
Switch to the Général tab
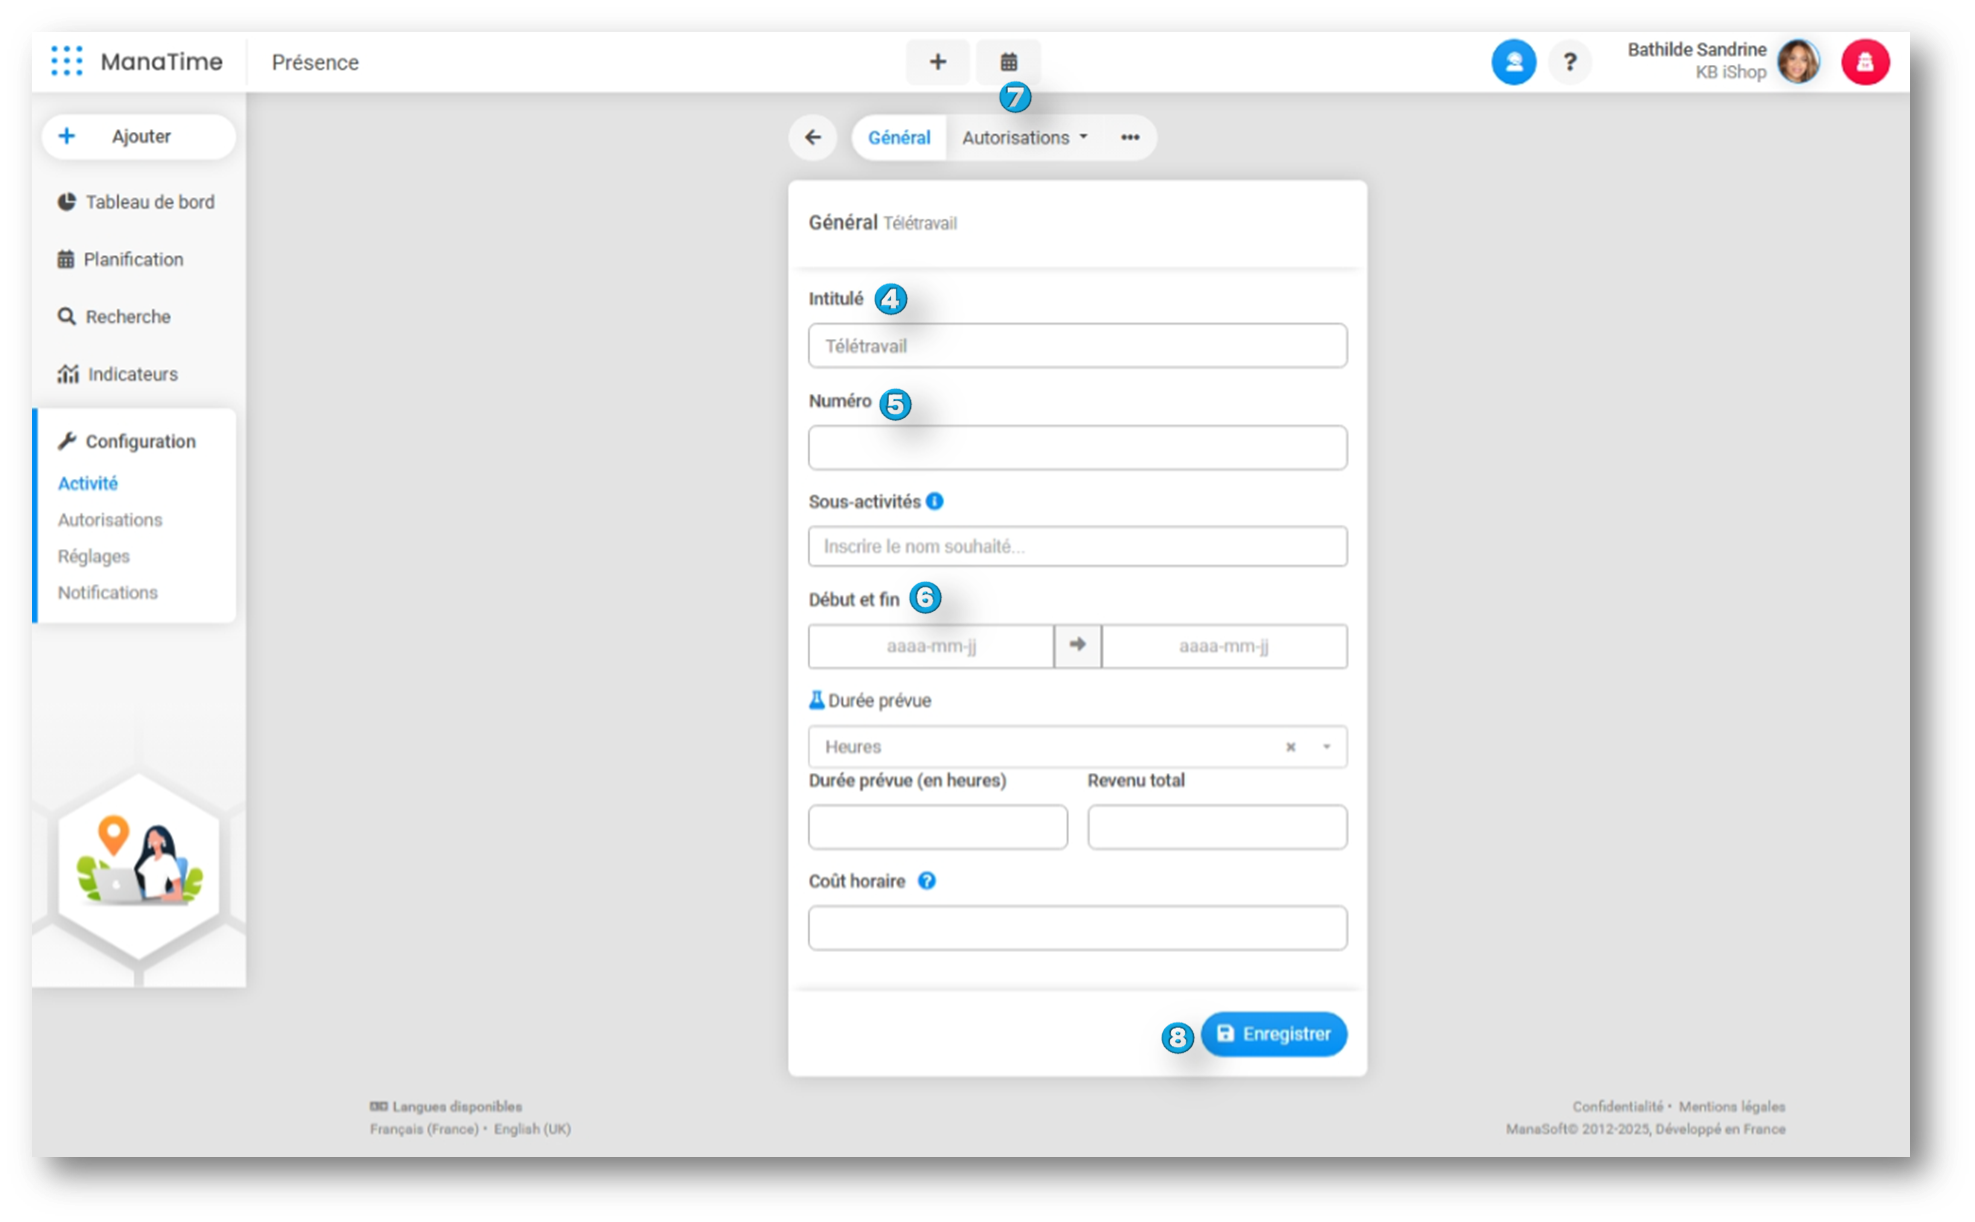tap(898, 138)
